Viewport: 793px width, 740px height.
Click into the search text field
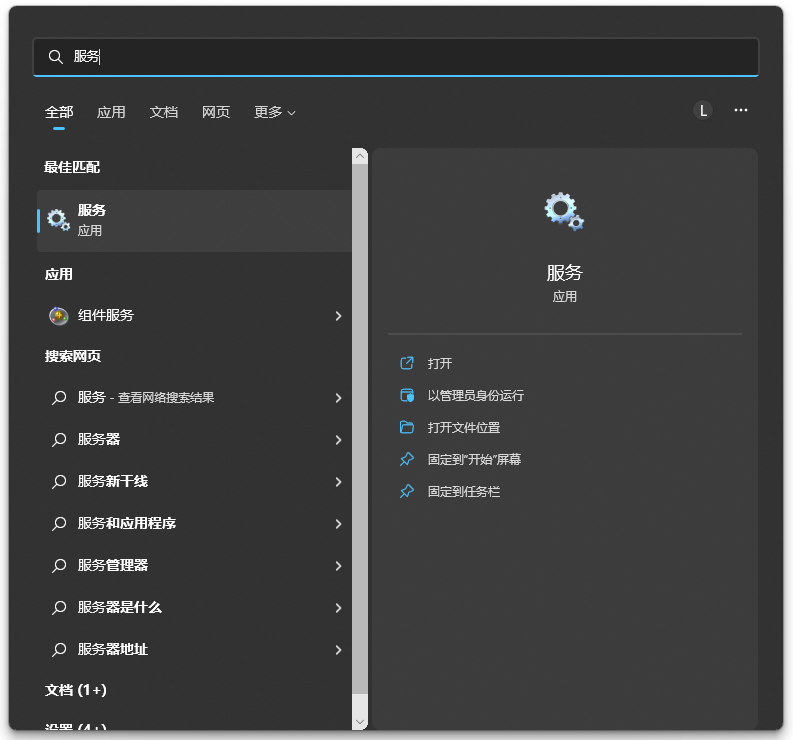[x=396, y=57]
